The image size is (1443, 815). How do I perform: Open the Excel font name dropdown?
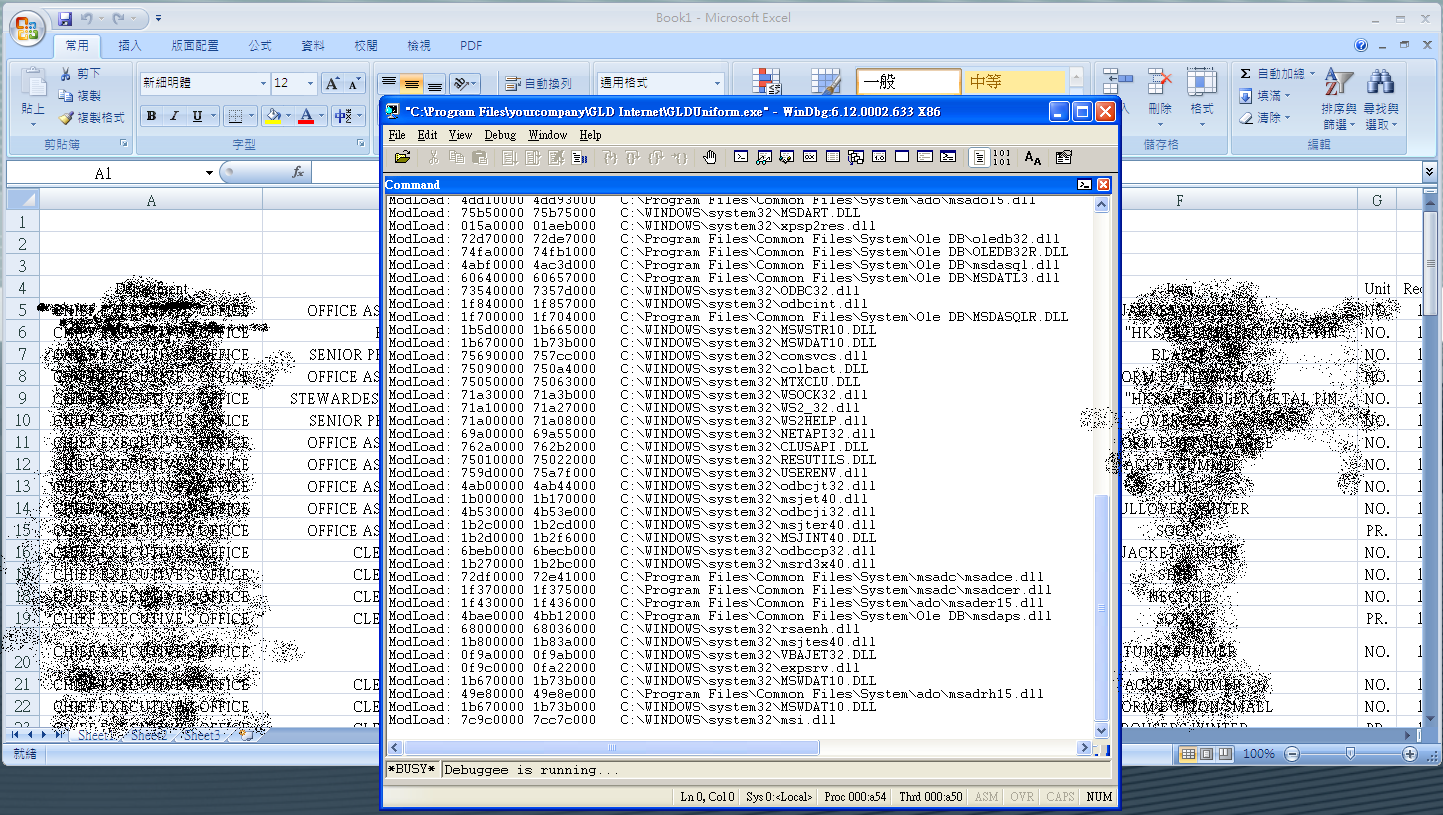click(x=263, y=84)
